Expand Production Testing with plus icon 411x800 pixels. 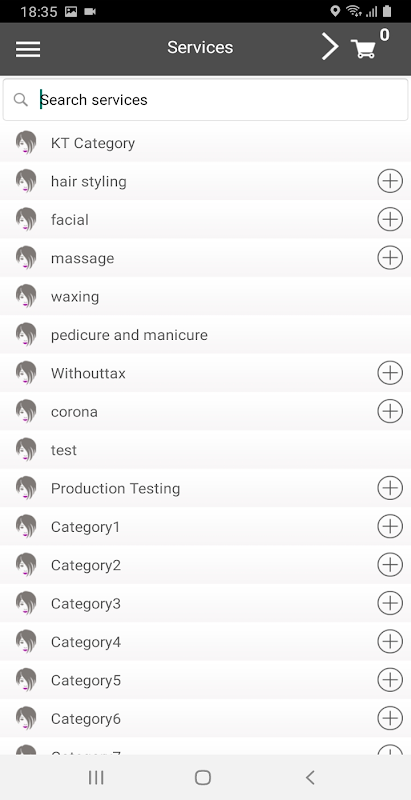pos(390,488)
